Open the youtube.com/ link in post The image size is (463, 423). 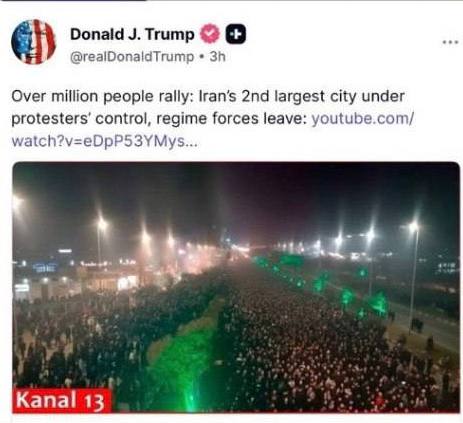(363, 118)
